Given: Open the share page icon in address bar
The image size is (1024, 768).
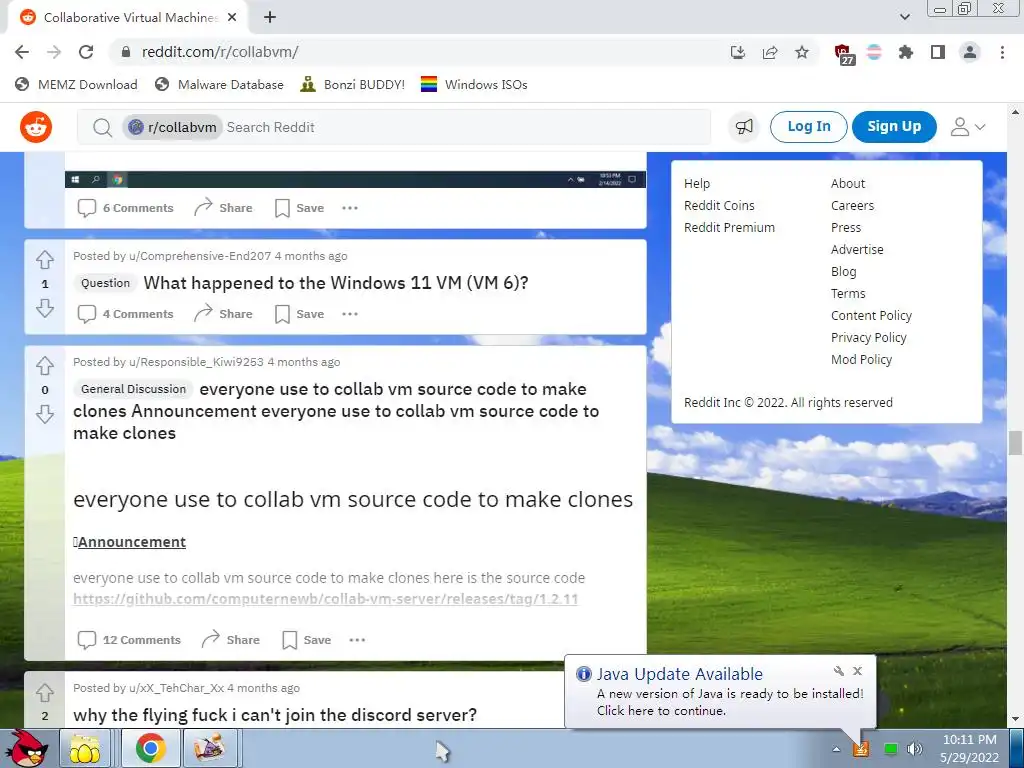Looking at the screenshot, I should [770, 52].
